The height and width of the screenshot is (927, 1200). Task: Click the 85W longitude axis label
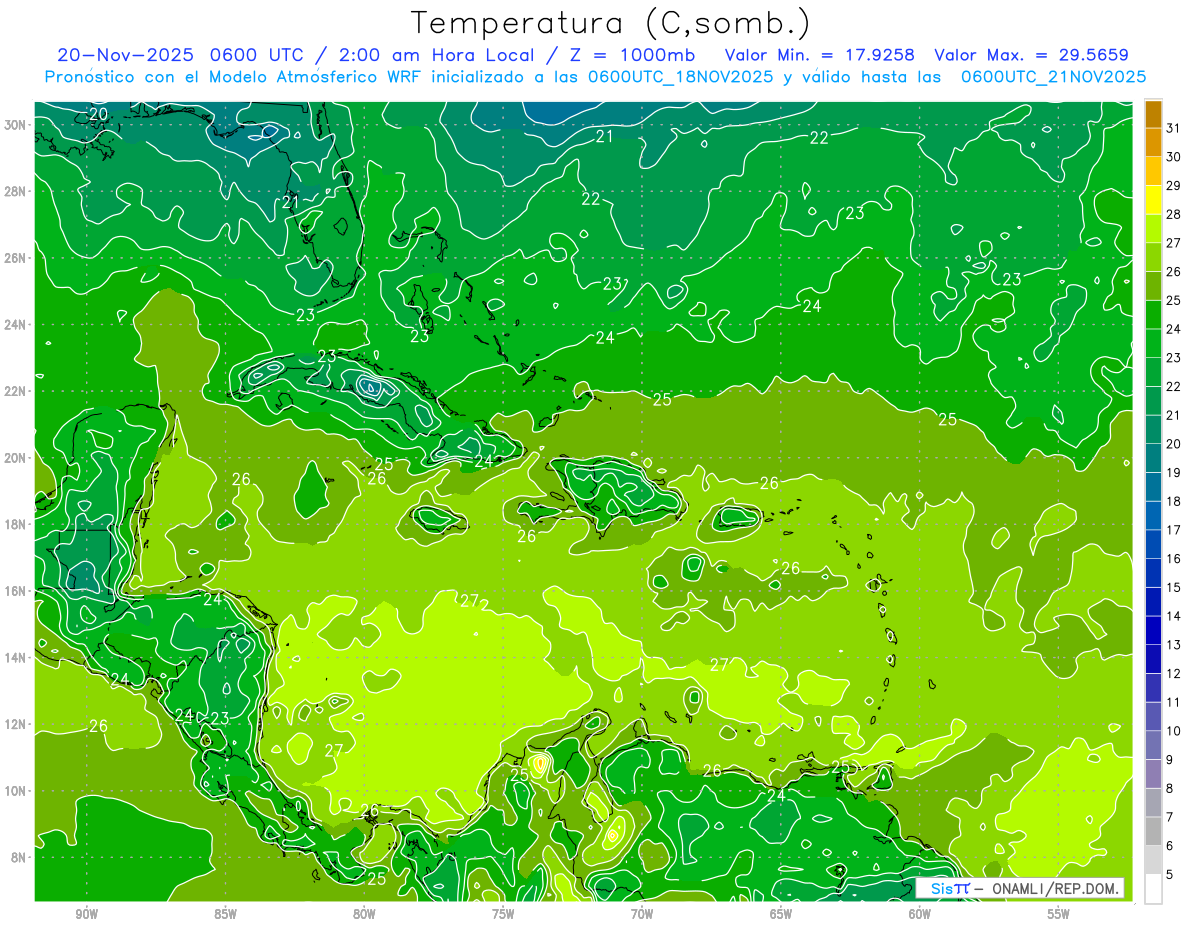[x=225, y=915]
